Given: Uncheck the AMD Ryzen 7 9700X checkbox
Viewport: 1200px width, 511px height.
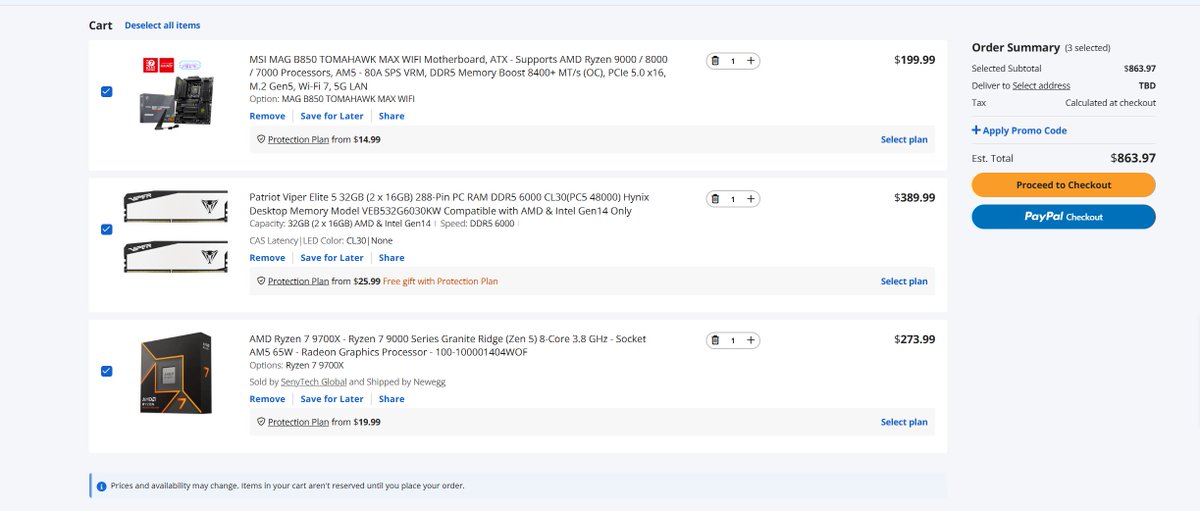Looking at the screenshot, I should (107, 371).
